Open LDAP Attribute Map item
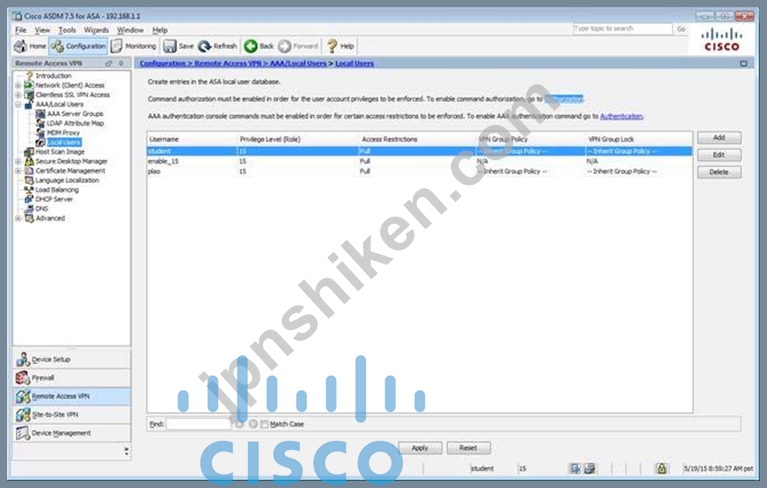Screen dimensions: 767x488 75,123
